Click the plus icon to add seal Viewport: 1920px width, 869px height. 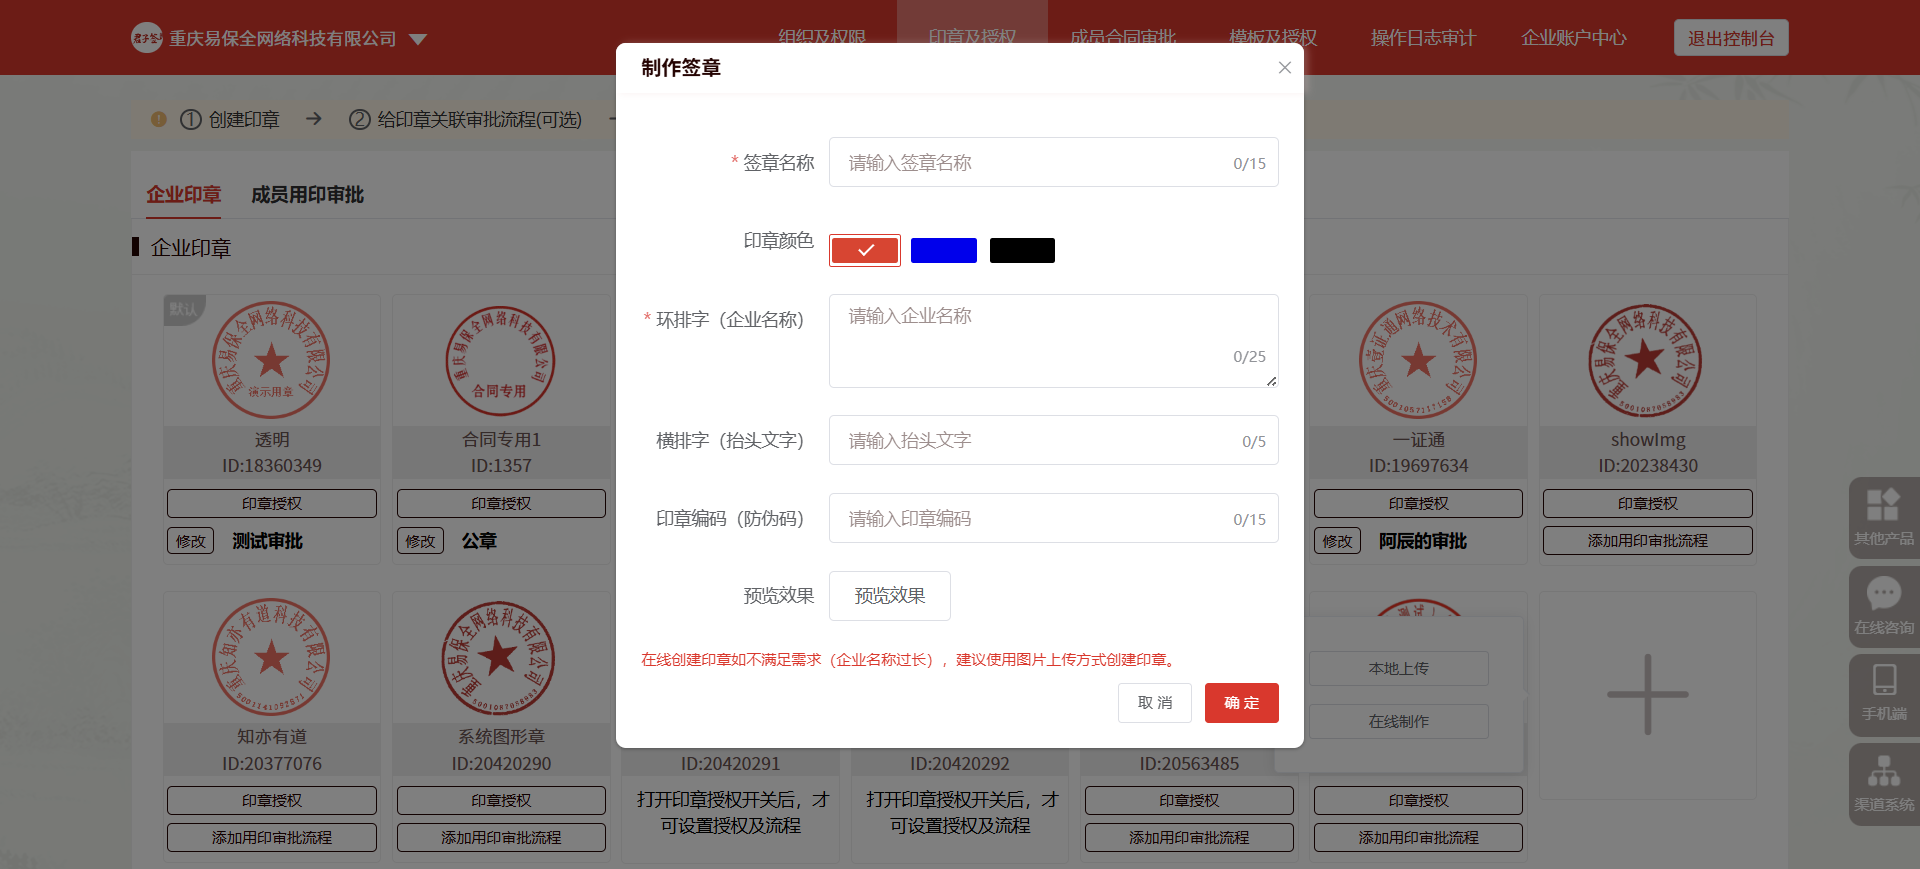pos(1647,695)
